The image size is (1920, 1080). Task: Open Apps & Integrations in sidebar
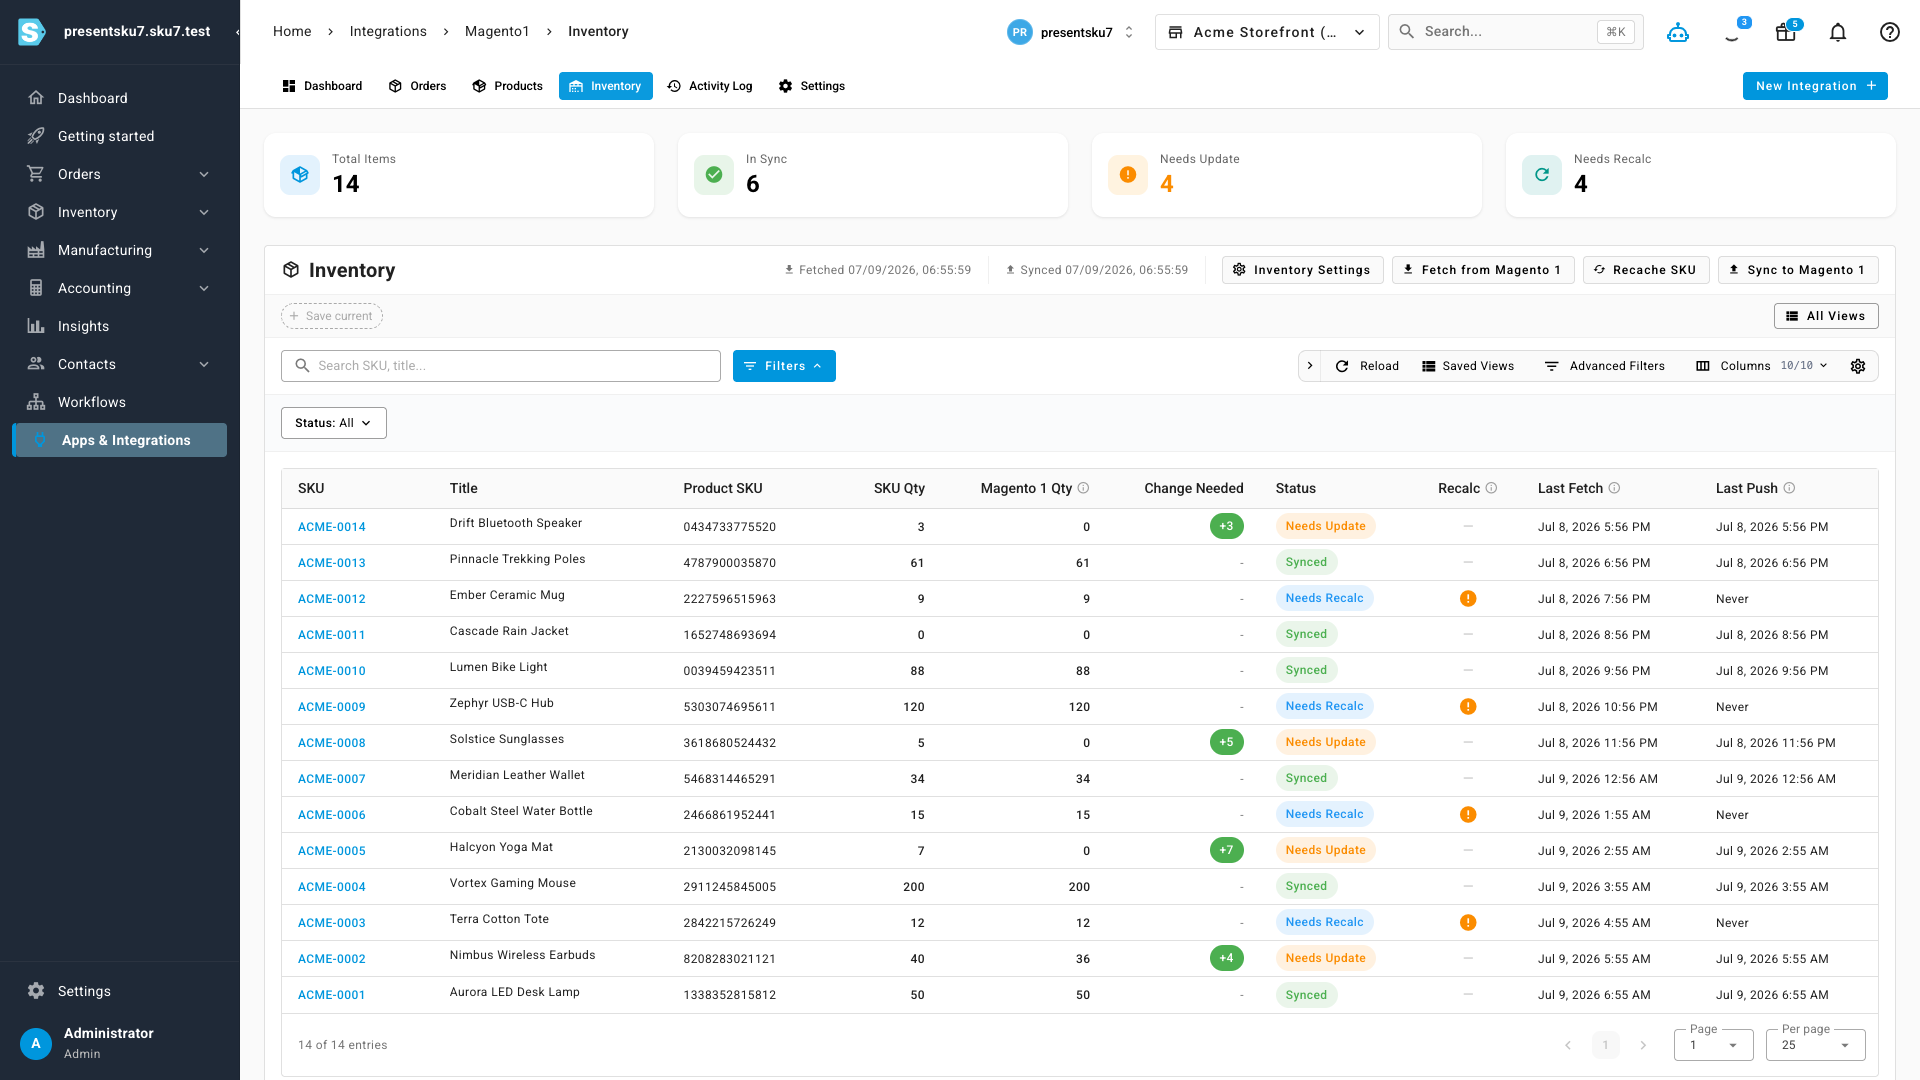pos(120,440)
